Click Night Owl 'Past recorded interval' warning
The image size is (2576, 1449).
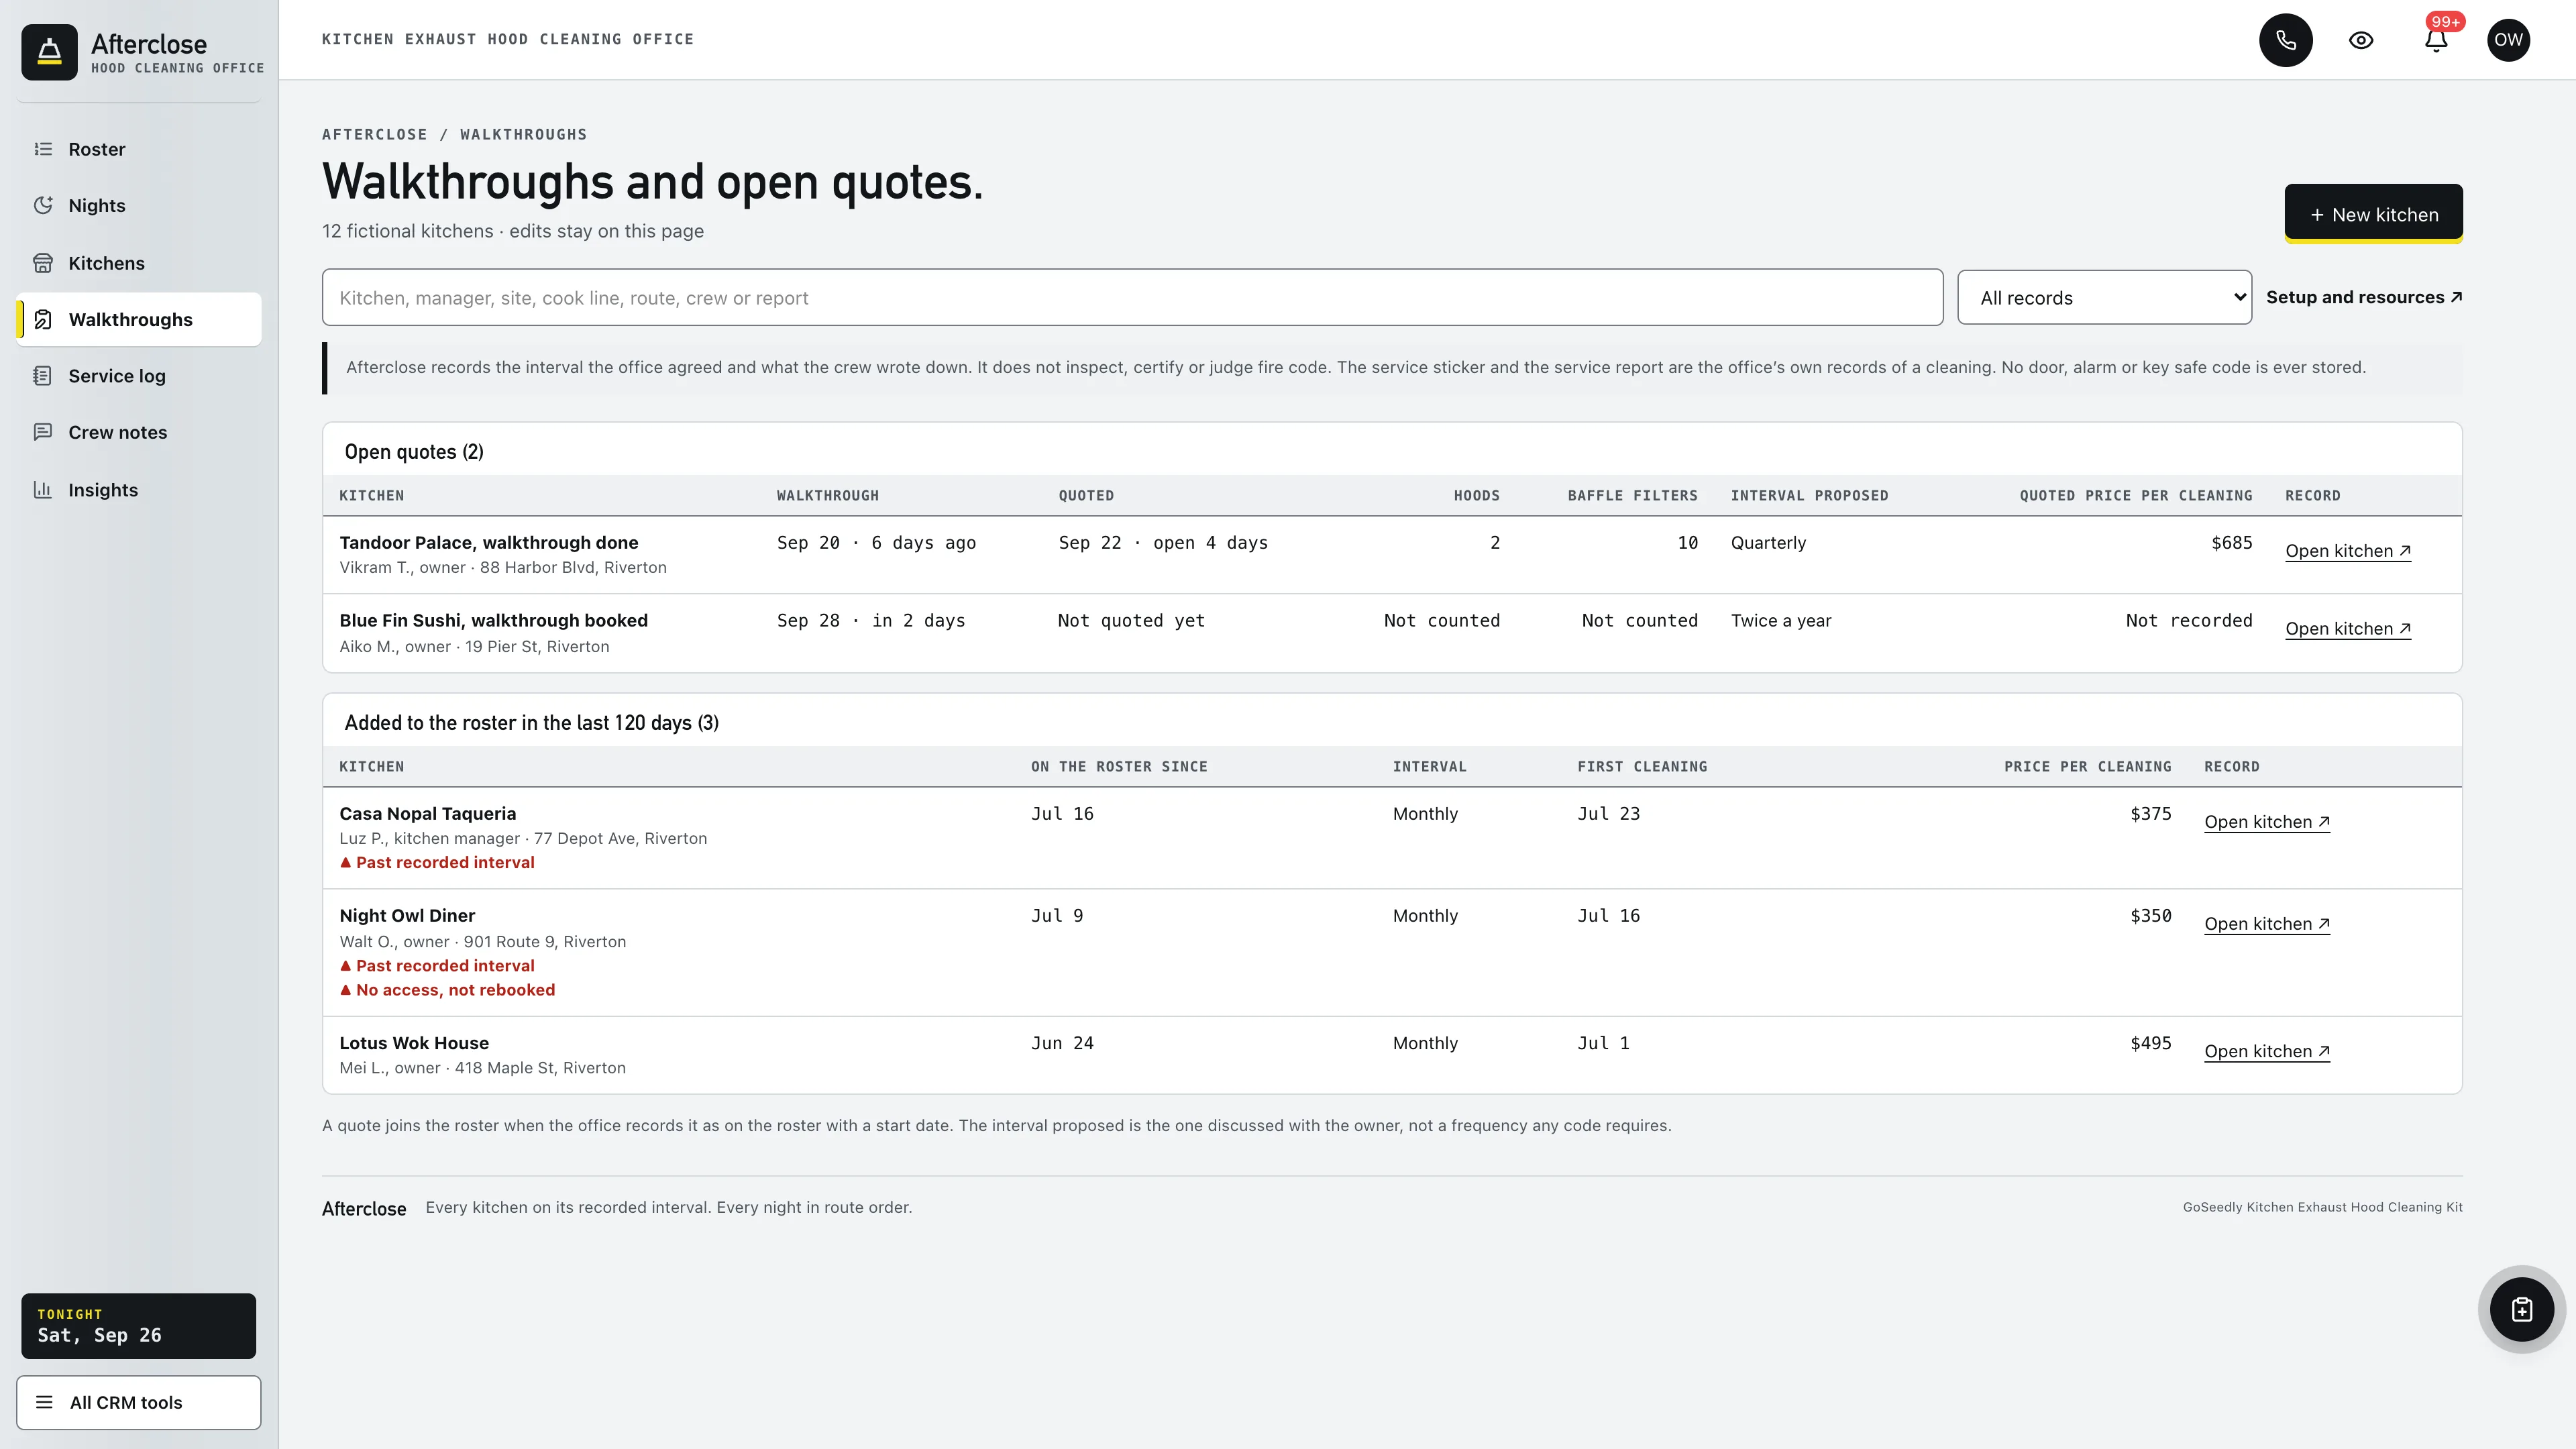[x=437, y=965]
